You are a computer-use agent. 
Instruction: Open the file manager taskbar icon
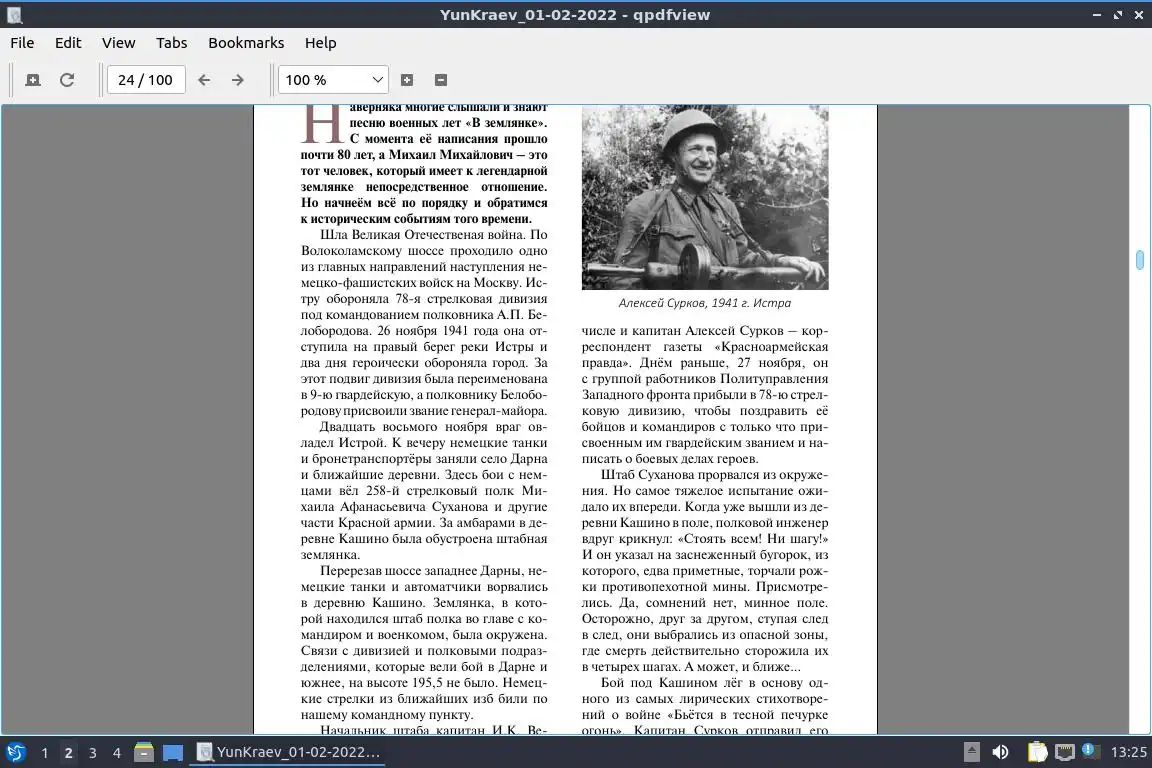144,752
